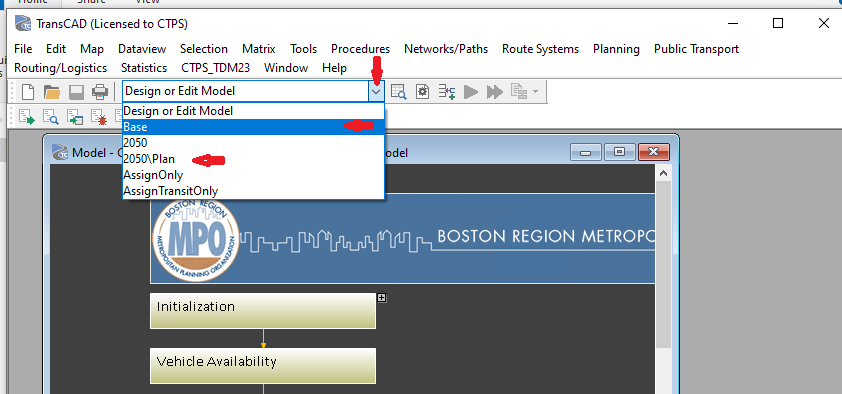This screenshot has width=842, height=394.
Task: Click the import script window icon
Action: (75, 116)
